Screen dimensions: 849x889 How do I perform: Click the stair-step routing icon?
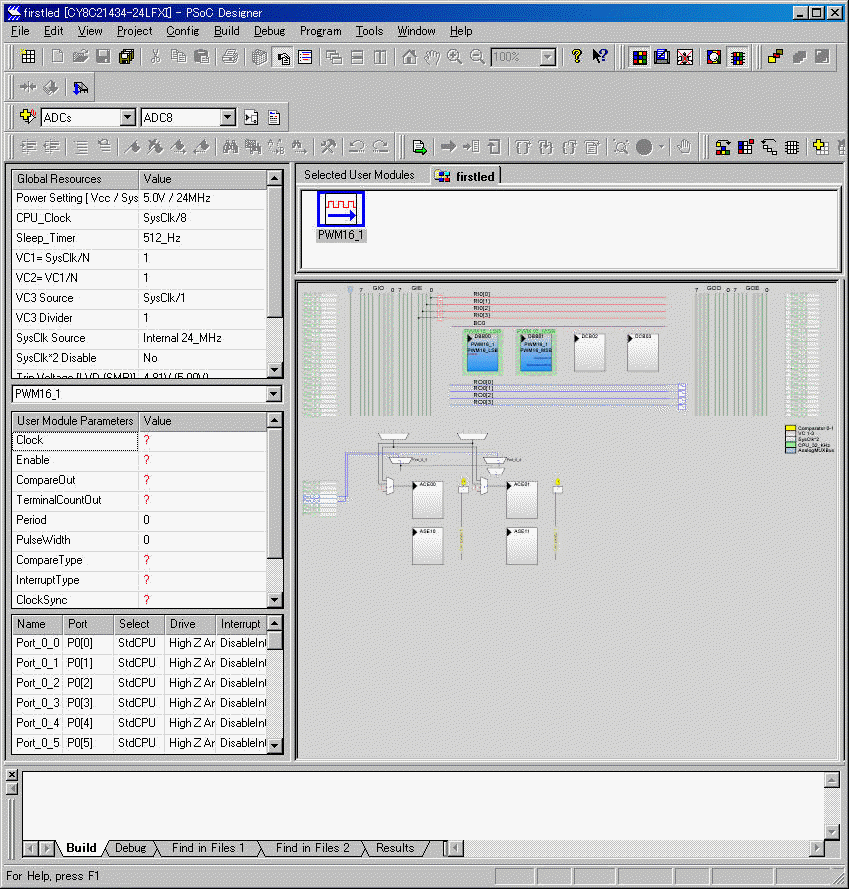point(769,147)
